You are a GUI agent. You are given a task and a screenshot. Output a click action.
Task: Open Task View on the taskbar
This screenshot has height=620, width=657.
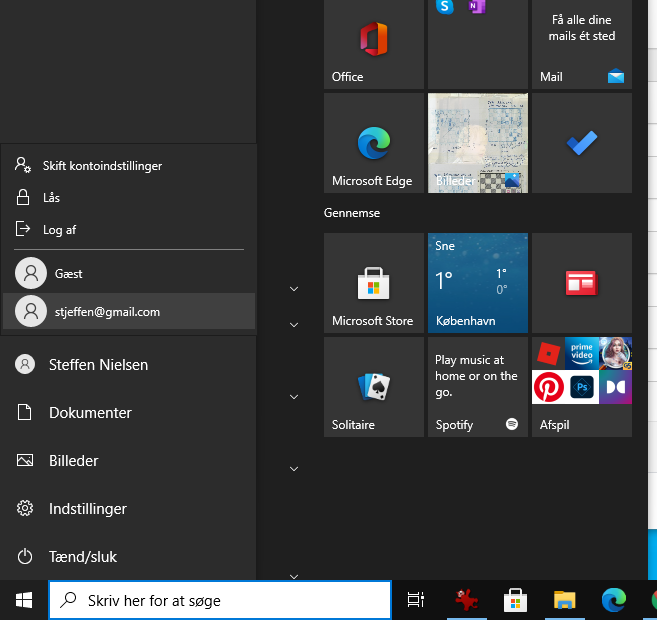416,600
